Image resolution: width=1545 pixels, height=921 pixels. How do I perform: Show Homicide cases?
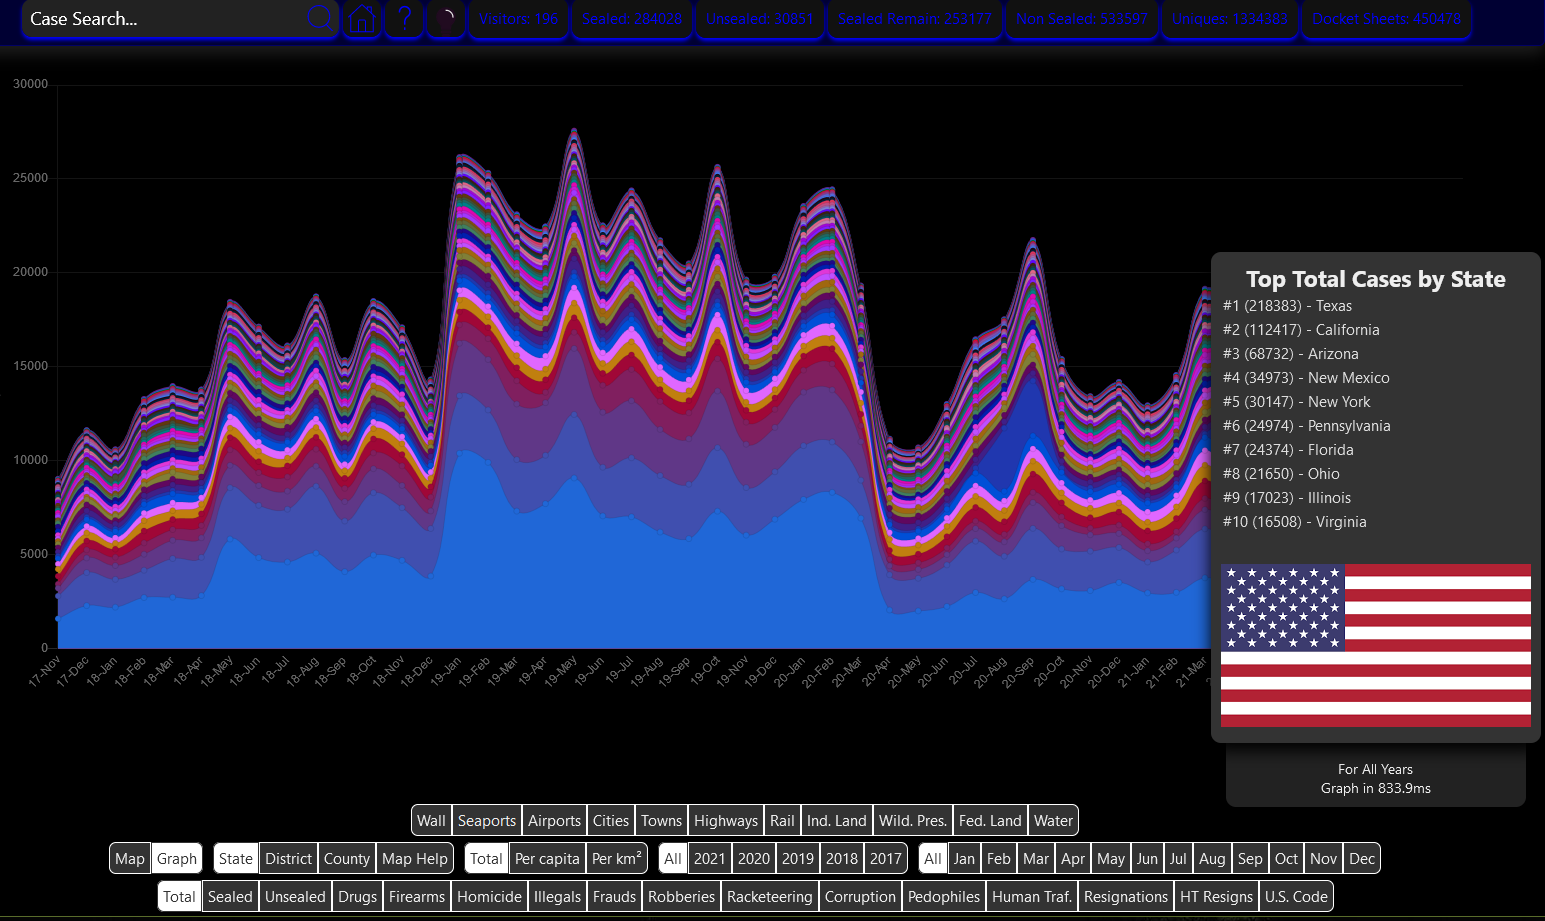[x=490, y=896]
